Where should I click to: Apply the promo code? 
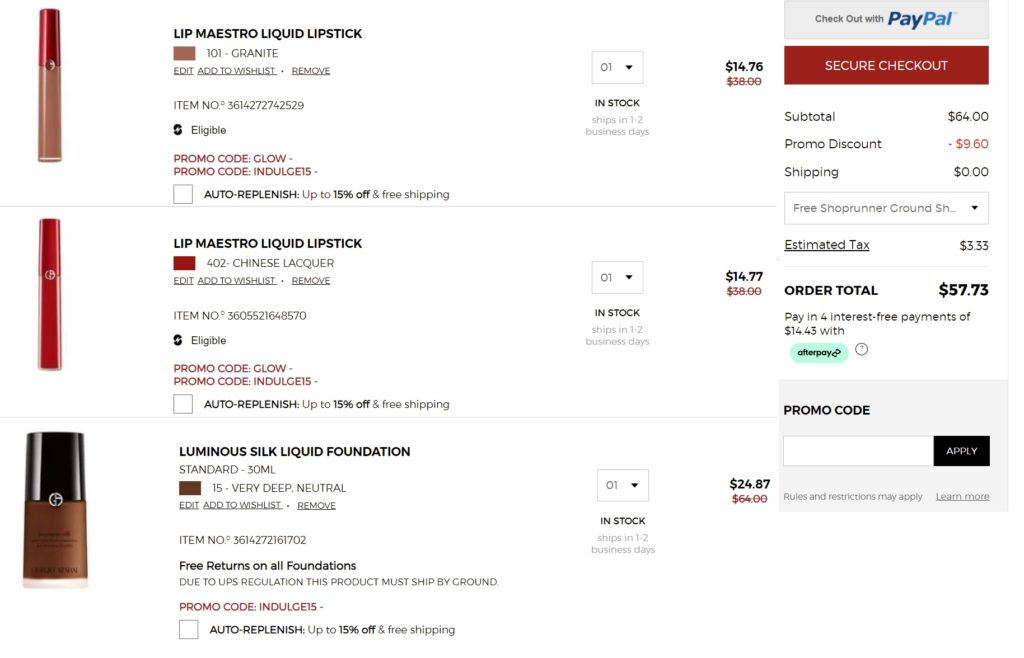961,451
